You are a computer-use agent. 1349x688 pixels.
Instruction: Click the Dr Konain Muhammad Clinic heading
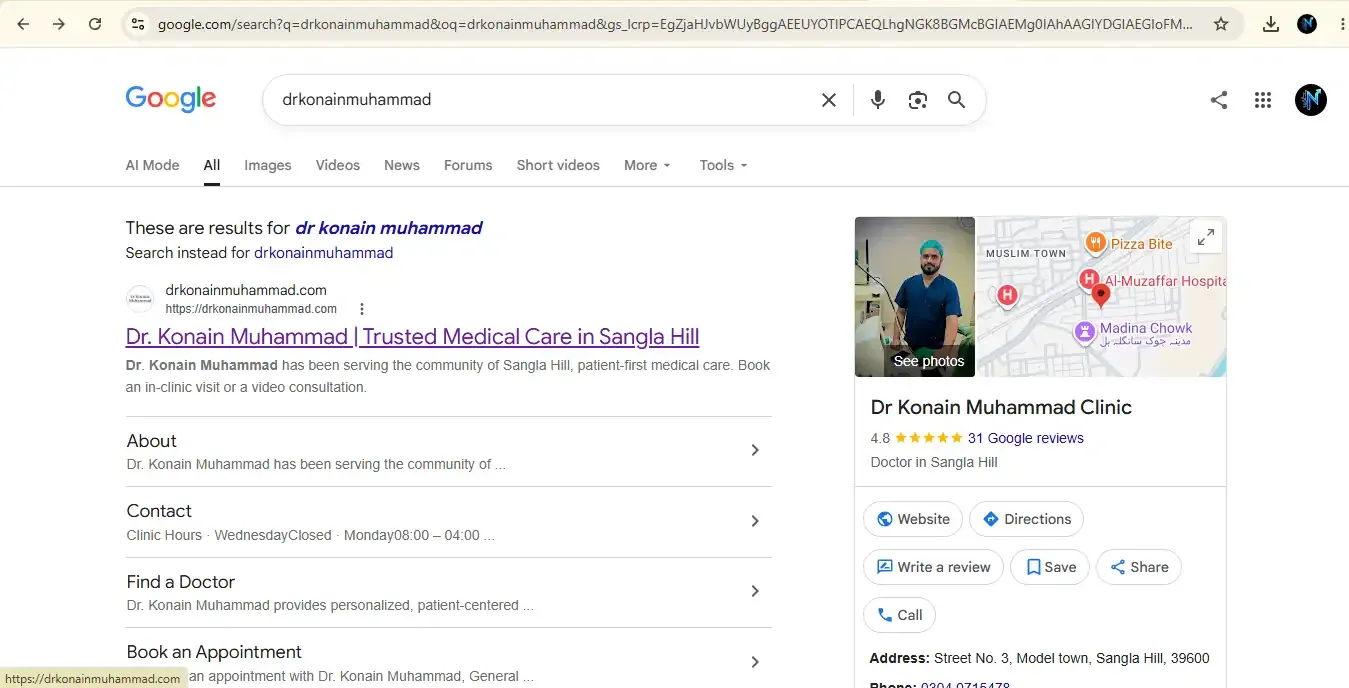tap(1001, 407)
